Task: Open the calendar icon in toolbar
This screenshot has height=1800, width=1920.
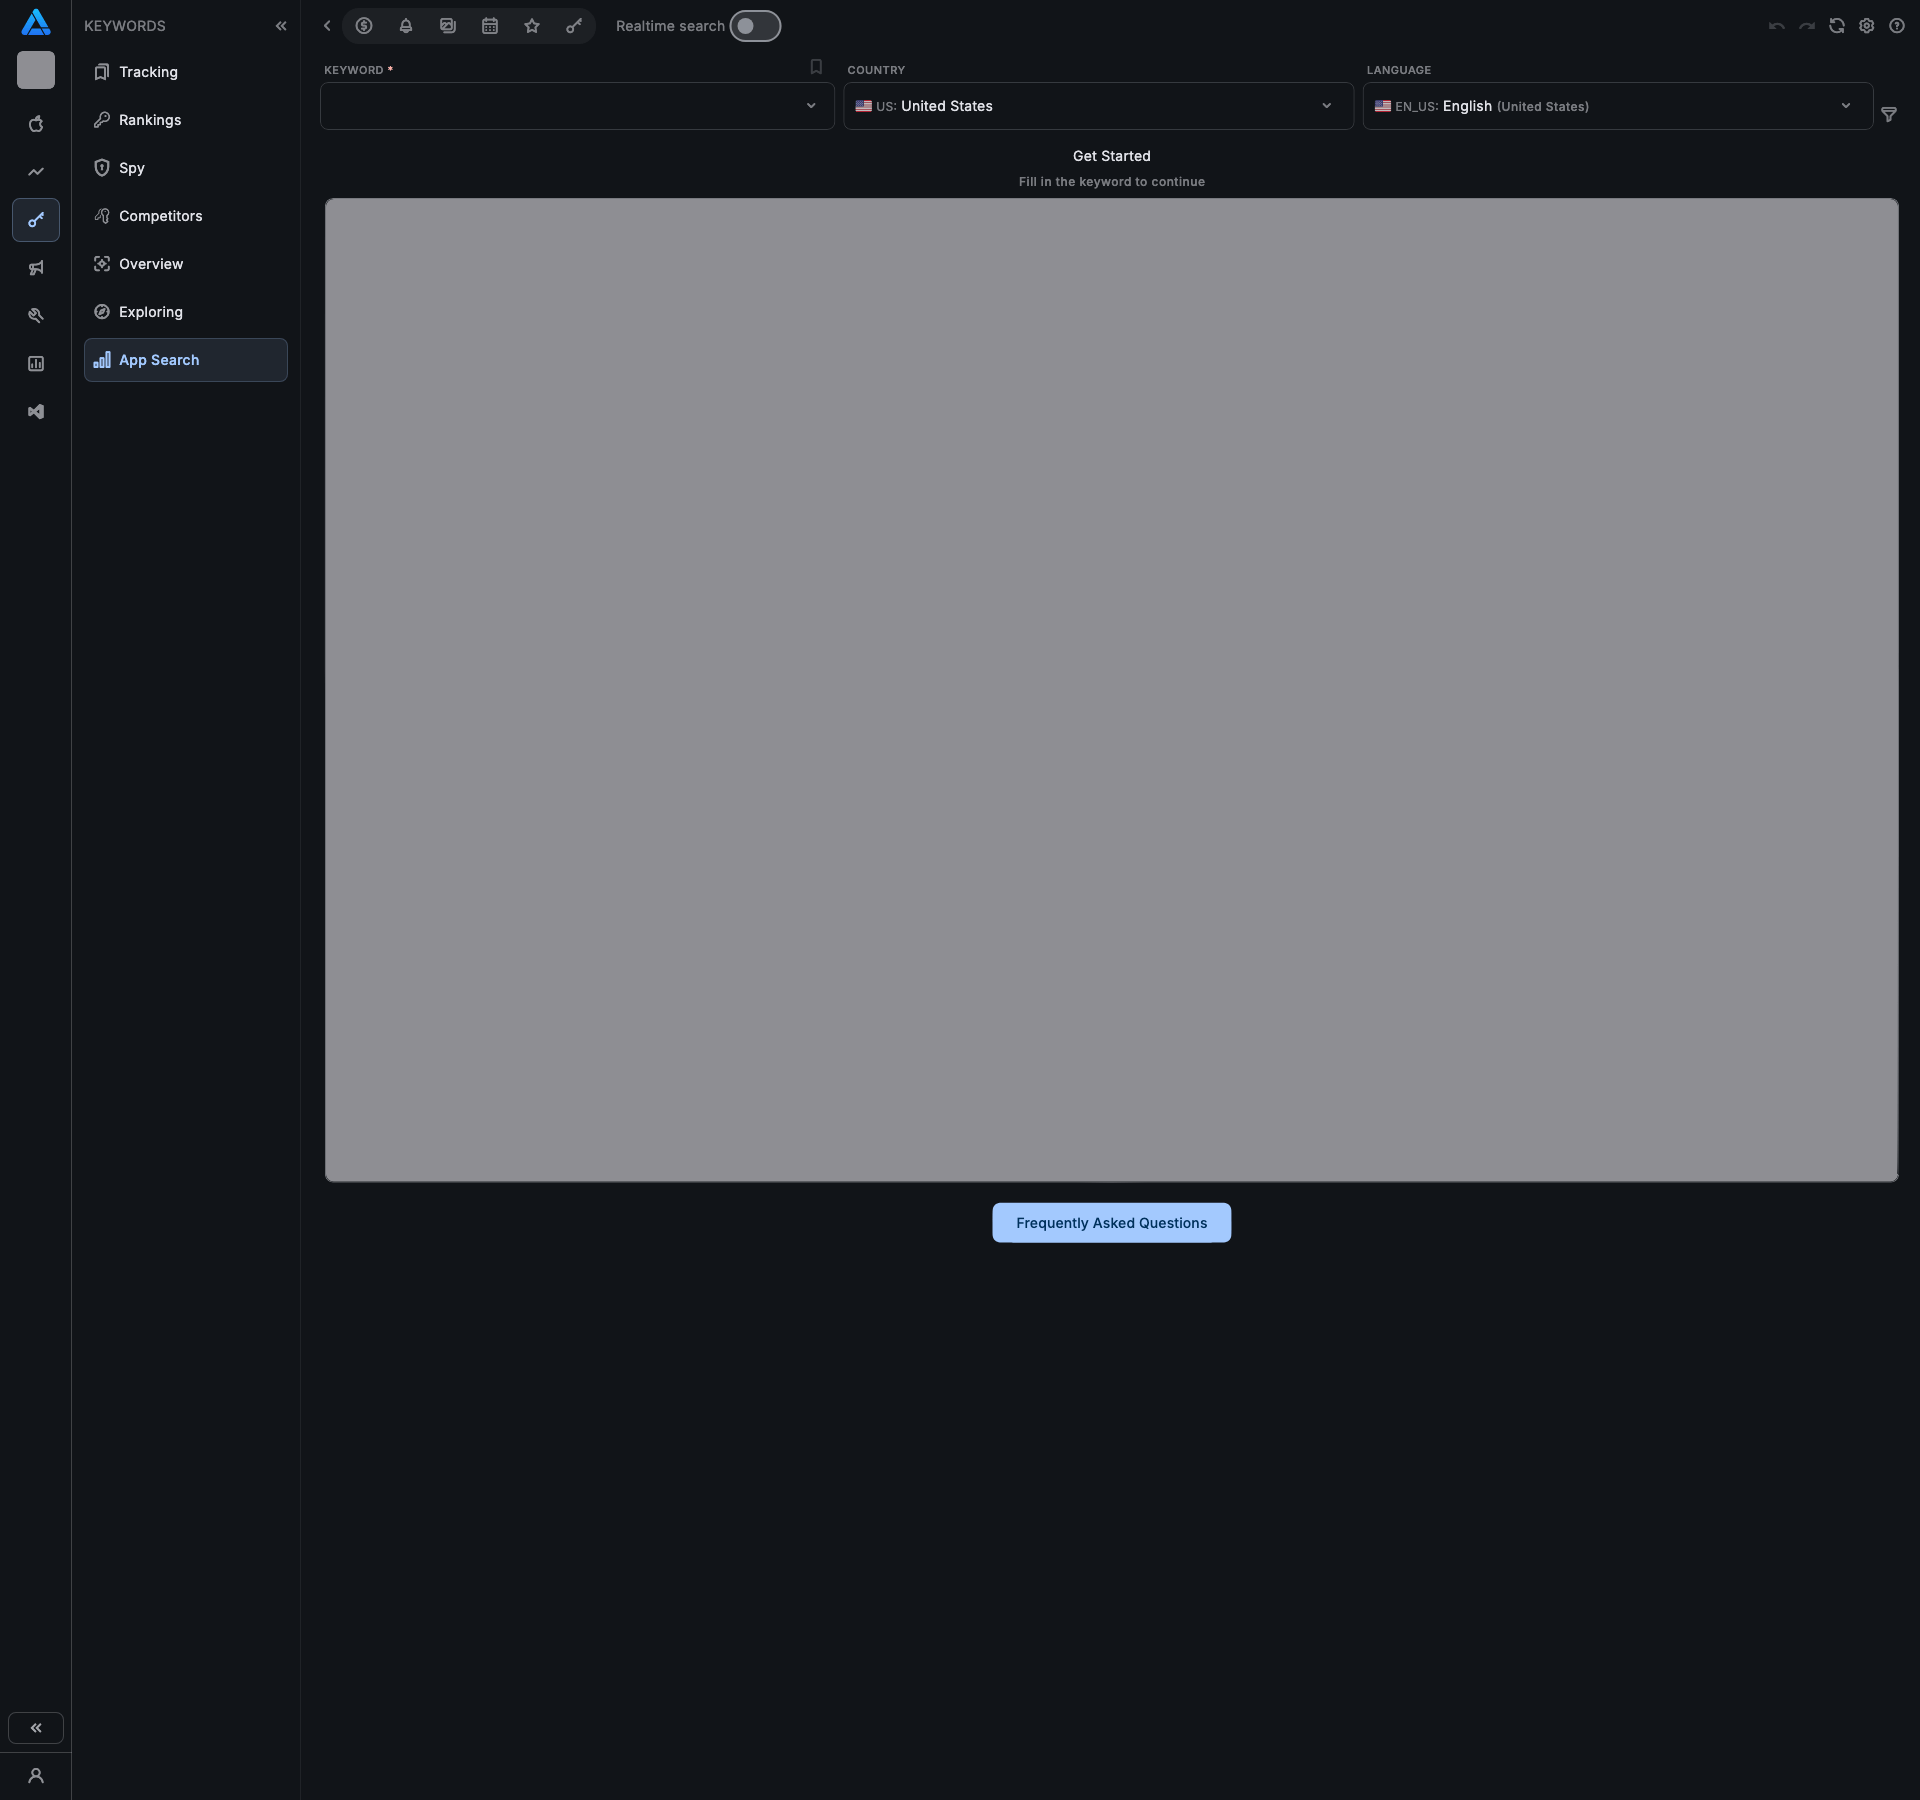Action: [x=490, y=26]
